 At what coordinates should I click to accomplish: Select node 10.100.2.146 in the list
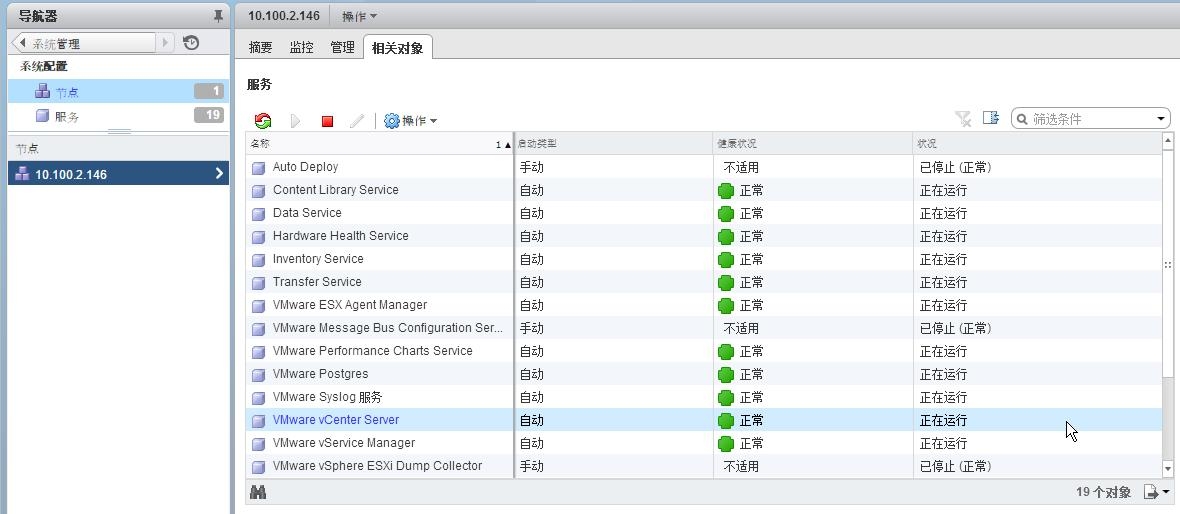118,174
